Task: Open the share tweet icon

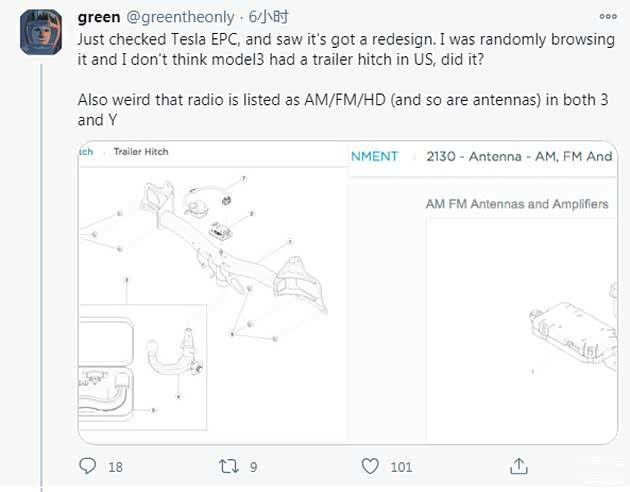Action: (x=518, y=466)
